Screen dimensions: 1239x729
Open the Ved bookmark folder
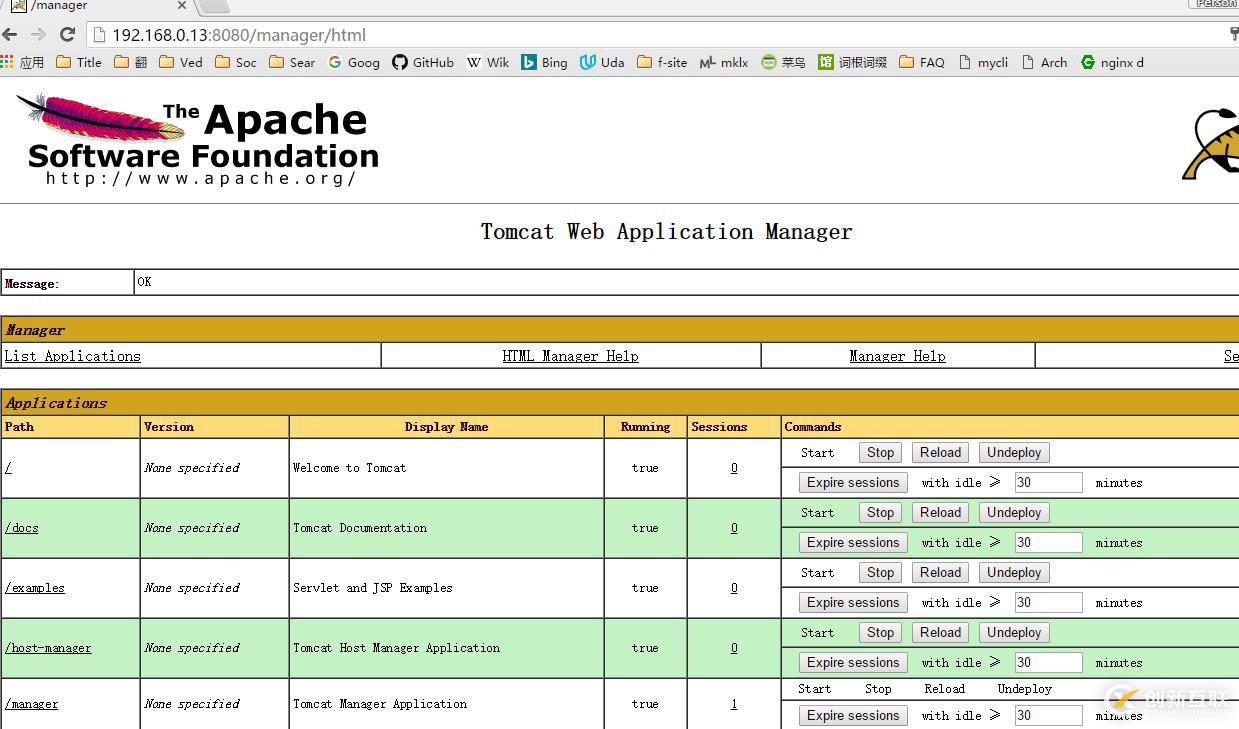181,62
